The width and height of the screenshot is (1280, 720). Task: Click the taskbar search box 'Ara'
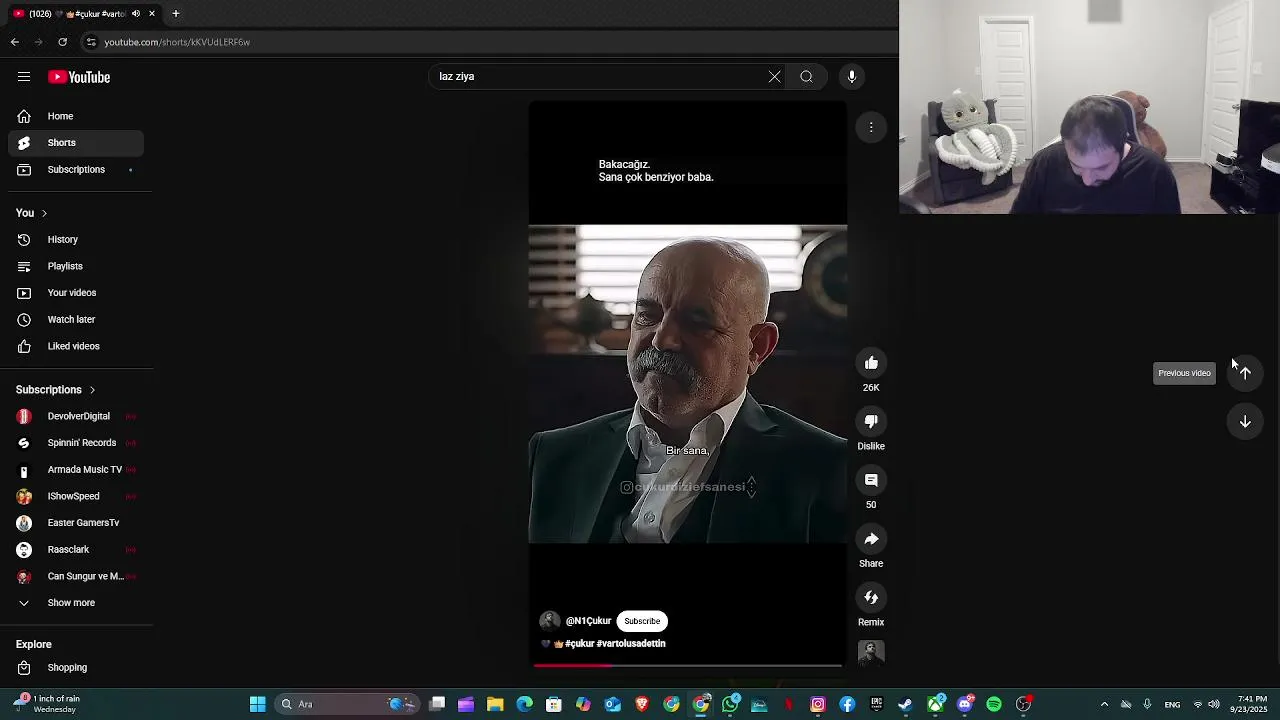pyautogui.click(x=346, y=704)
